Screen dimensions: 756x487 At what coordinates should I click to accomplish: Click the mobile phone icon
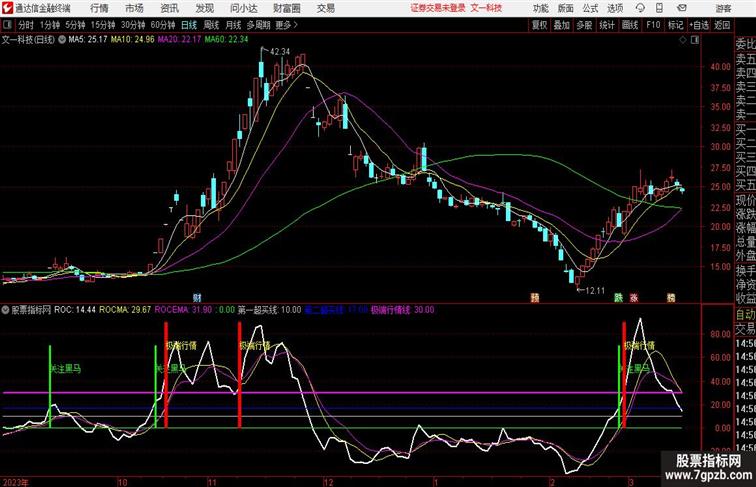pos(659,8)
